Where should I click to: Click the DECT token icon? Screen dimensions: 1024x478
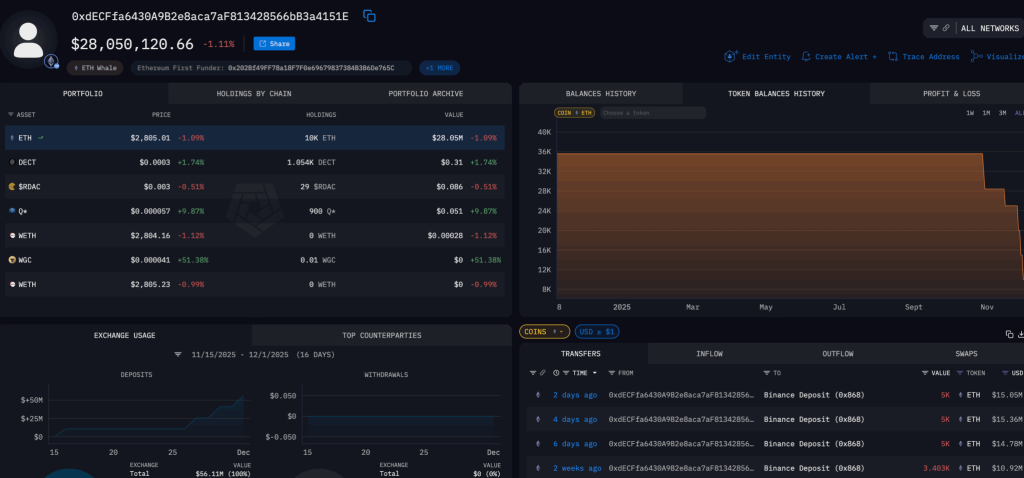(12, 162)
